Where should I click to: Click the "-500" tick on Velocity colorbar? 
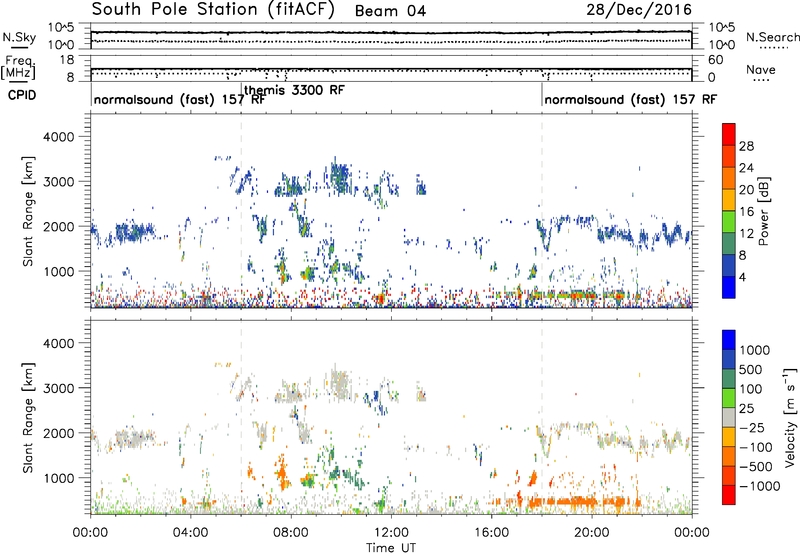coord(755,466)
